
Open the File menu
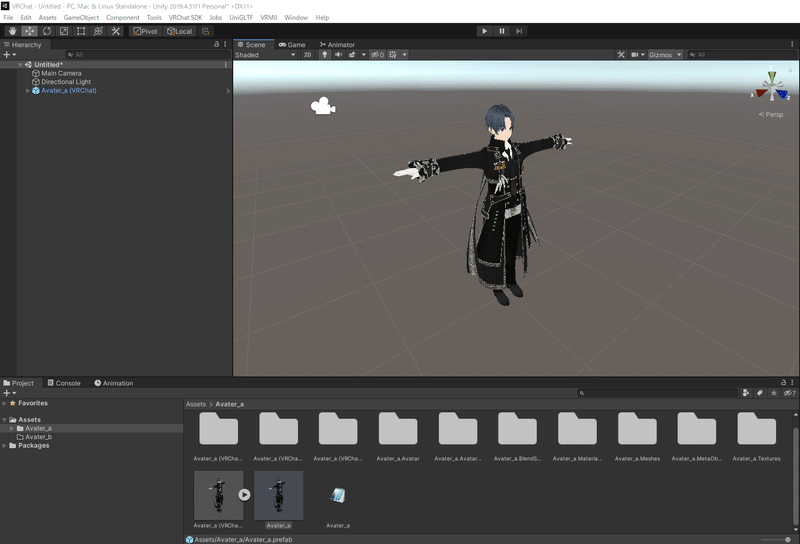[x=8, y=17]
